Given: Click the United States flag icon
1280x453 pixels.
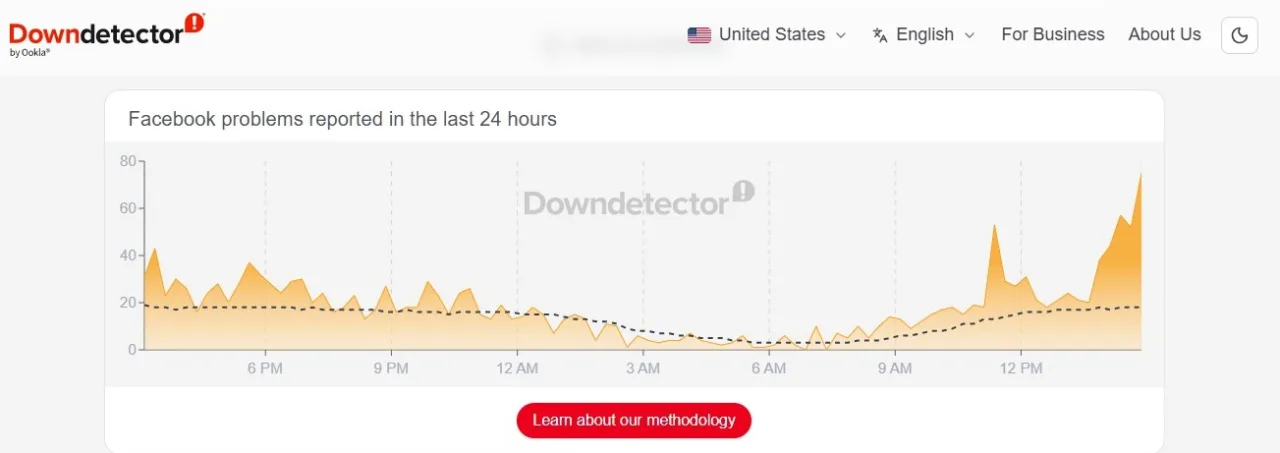Looking at the screenshot, I should click(699, 35).
